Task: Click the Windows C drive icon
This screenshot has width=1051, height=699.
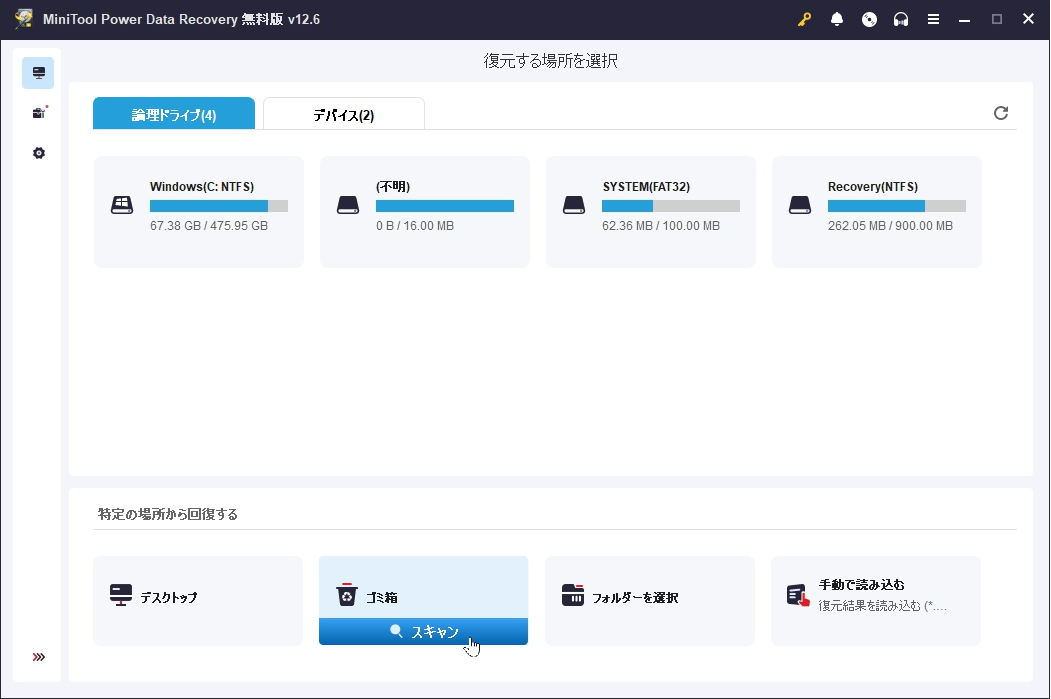Action: [x=122, y=205]
